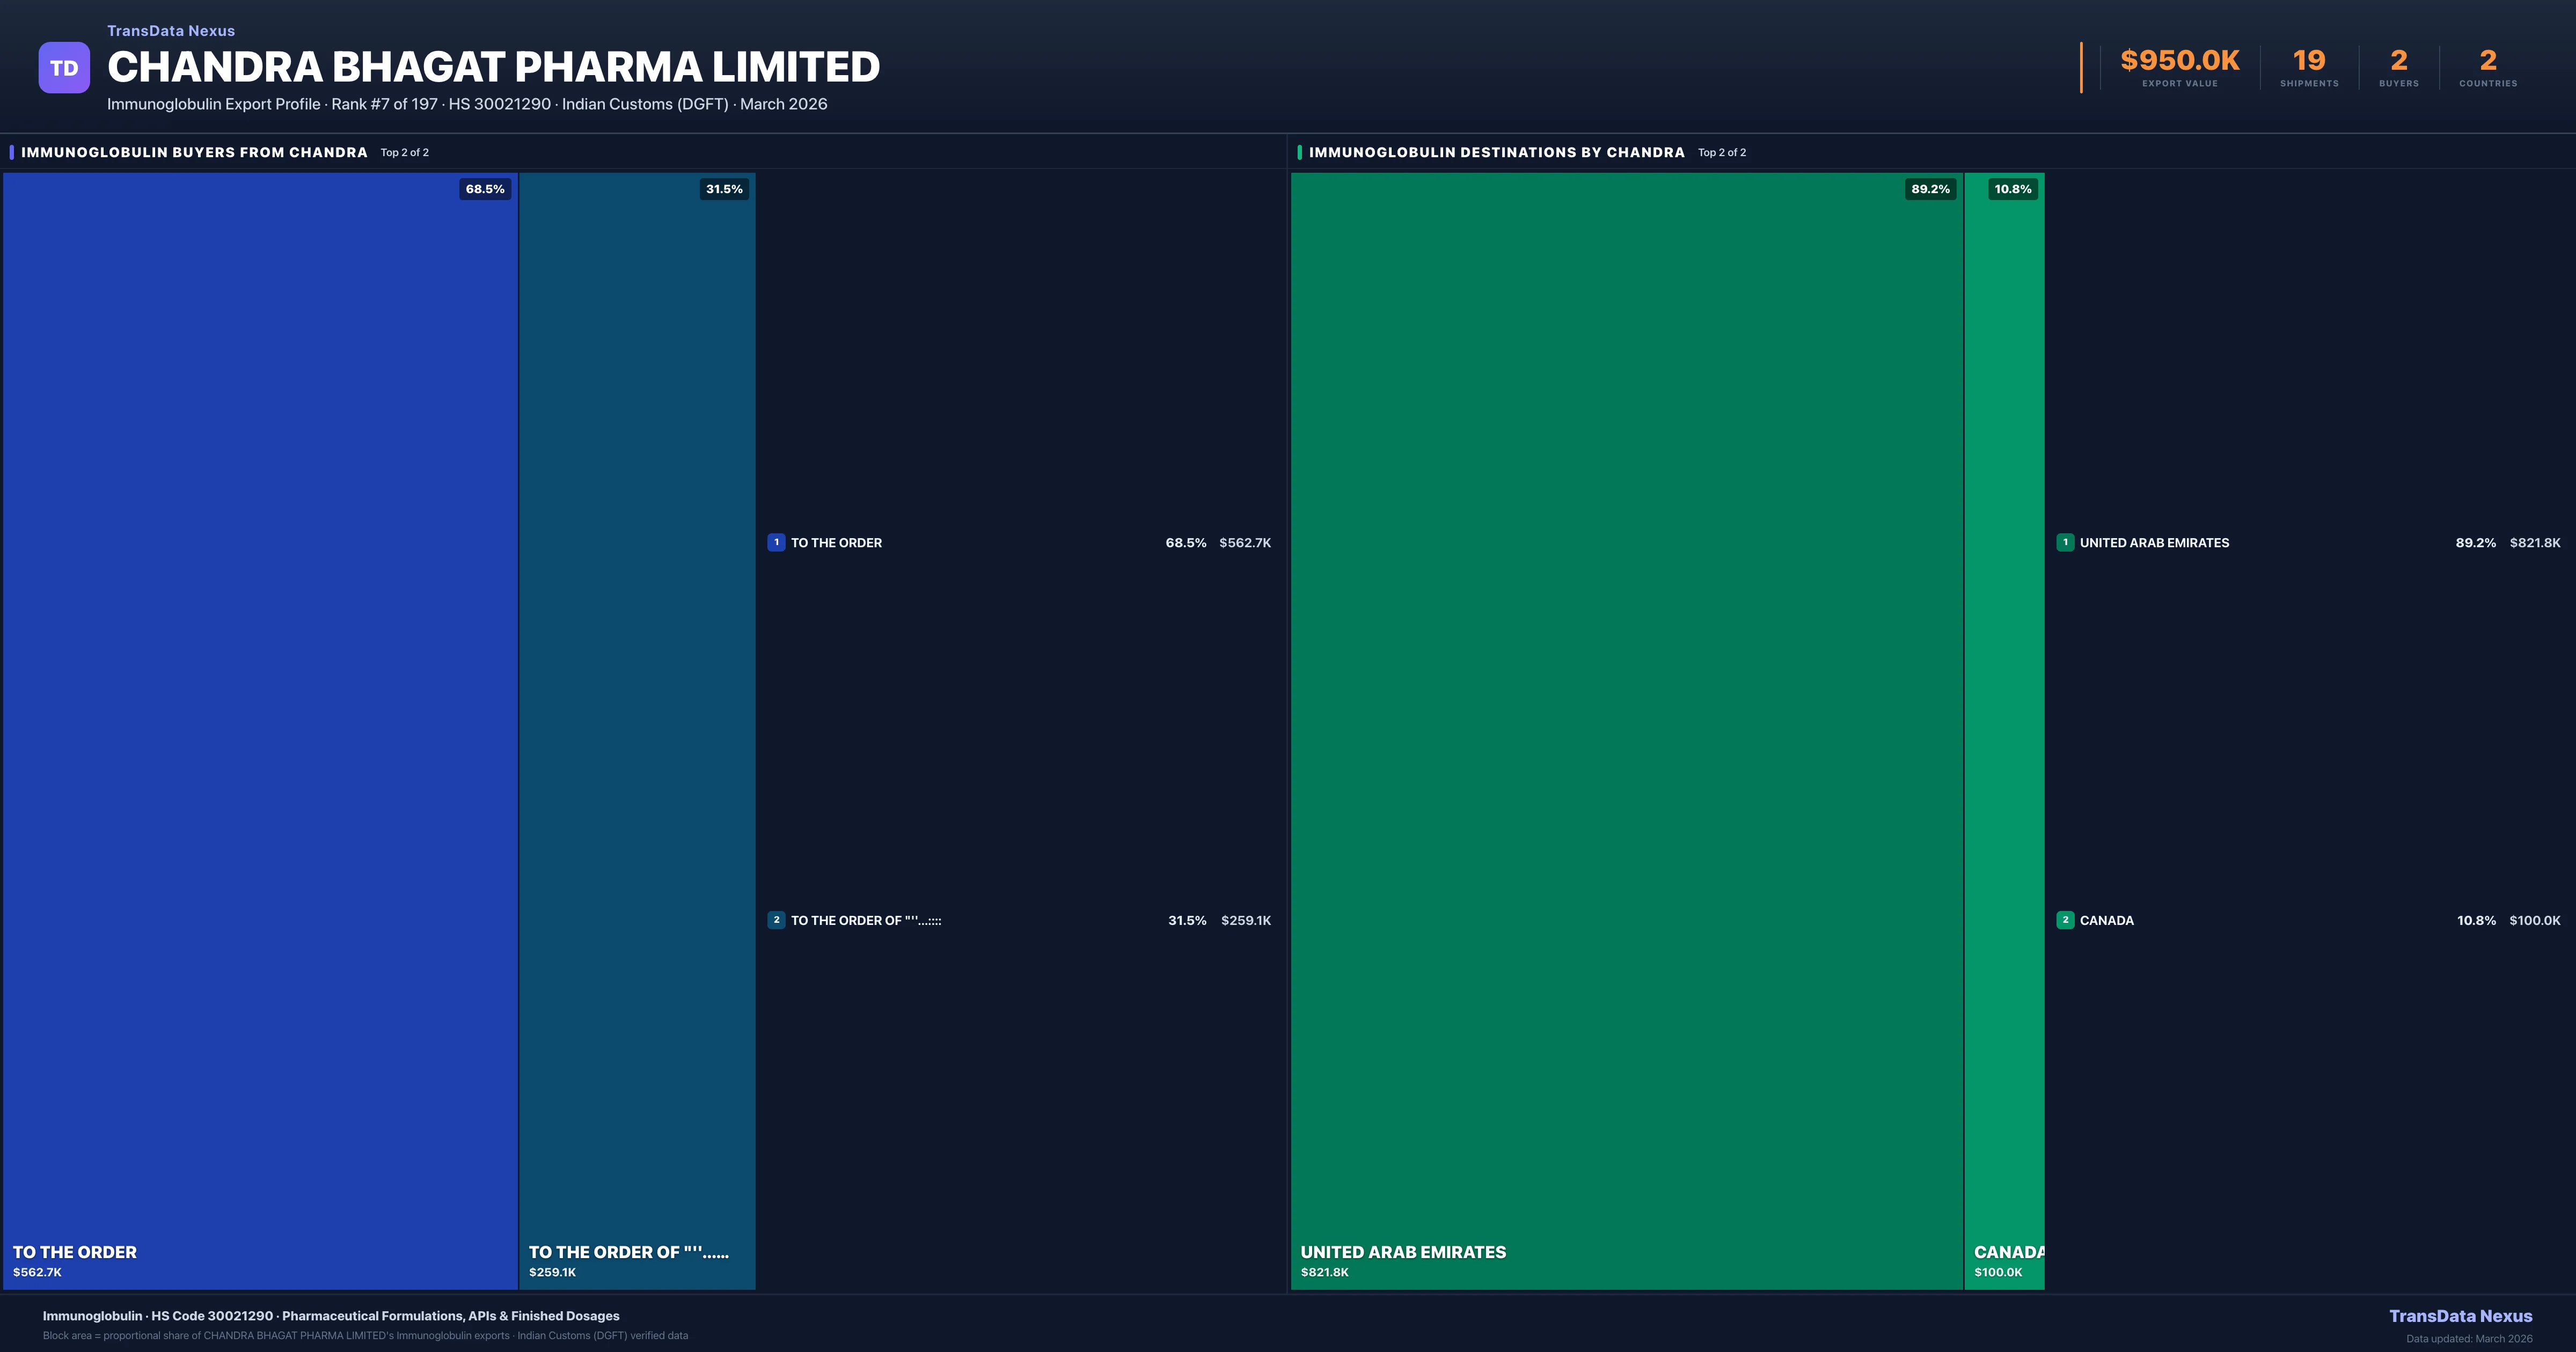Click rank 2 badge beside TO THE ORDER OF
Screen dimensions: 2576x1352
tap(776, 920)
